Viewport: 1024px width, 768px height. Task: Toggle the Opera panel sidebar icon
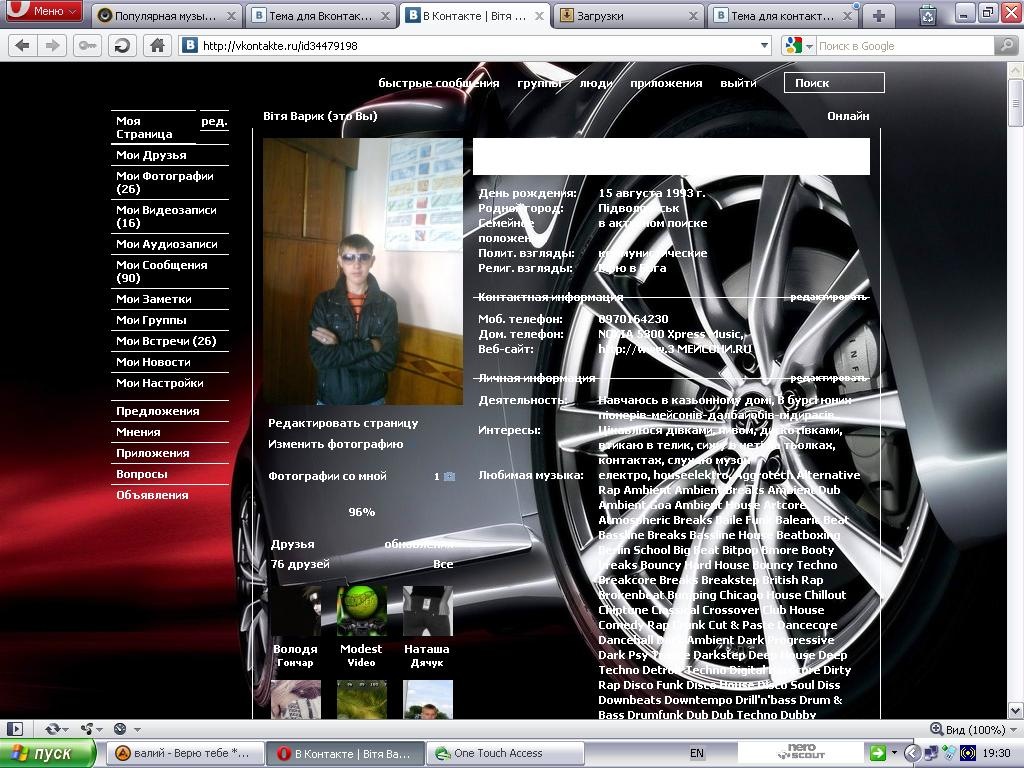(x=15, y=729)
